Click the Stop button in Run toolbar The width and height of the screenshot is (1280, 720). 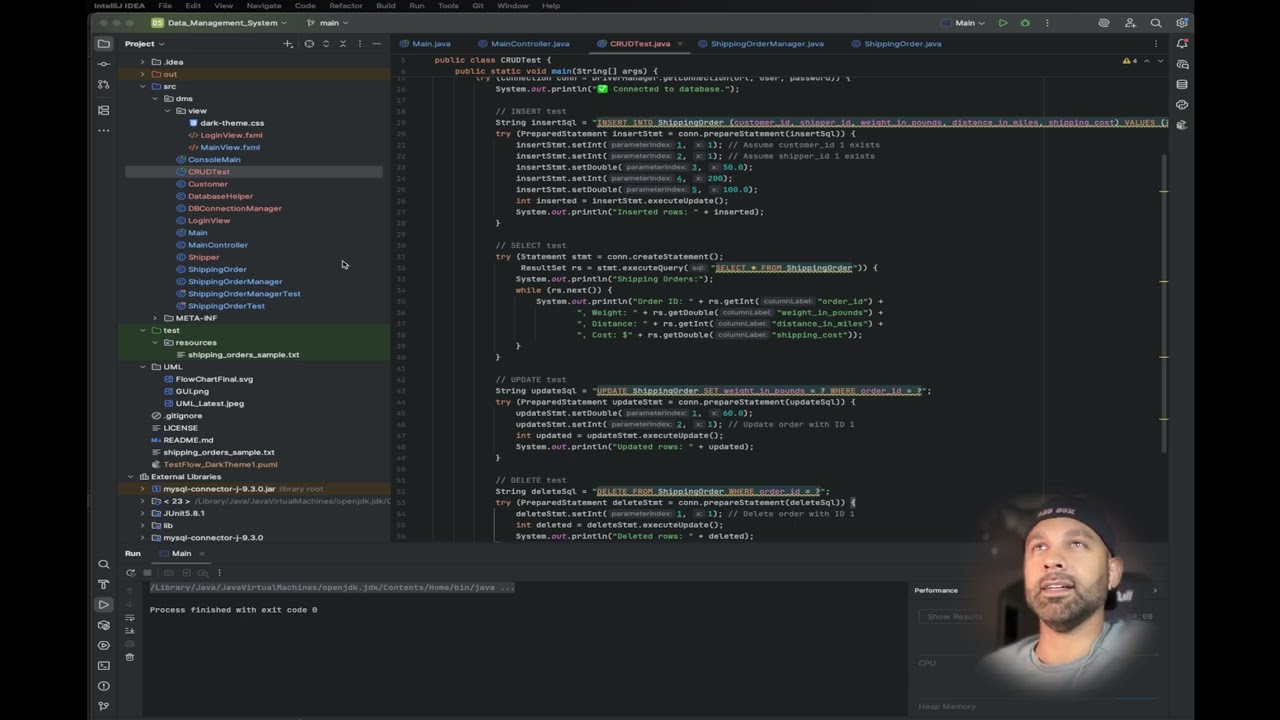pos(148,573)
